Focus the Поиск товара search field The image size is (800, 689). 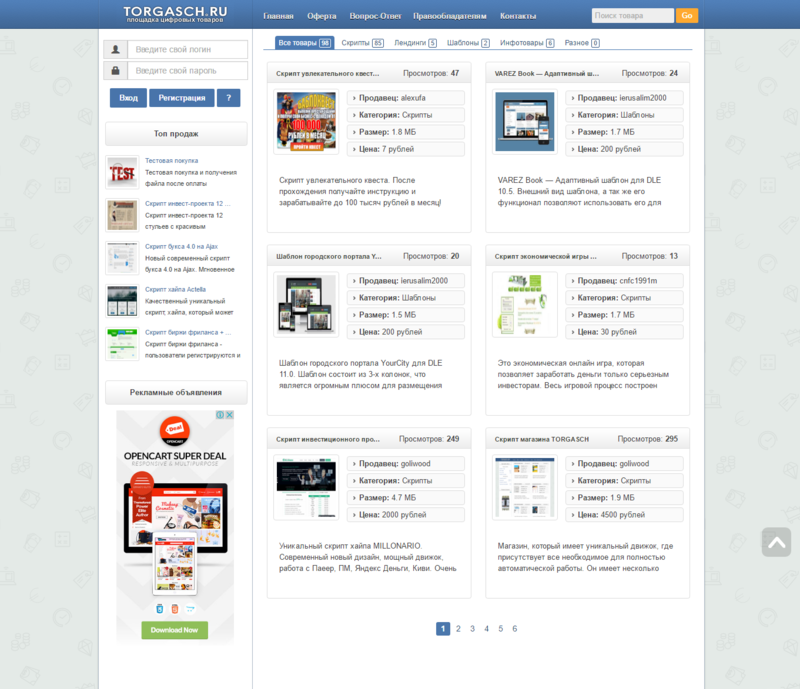(x=632, y=15)
